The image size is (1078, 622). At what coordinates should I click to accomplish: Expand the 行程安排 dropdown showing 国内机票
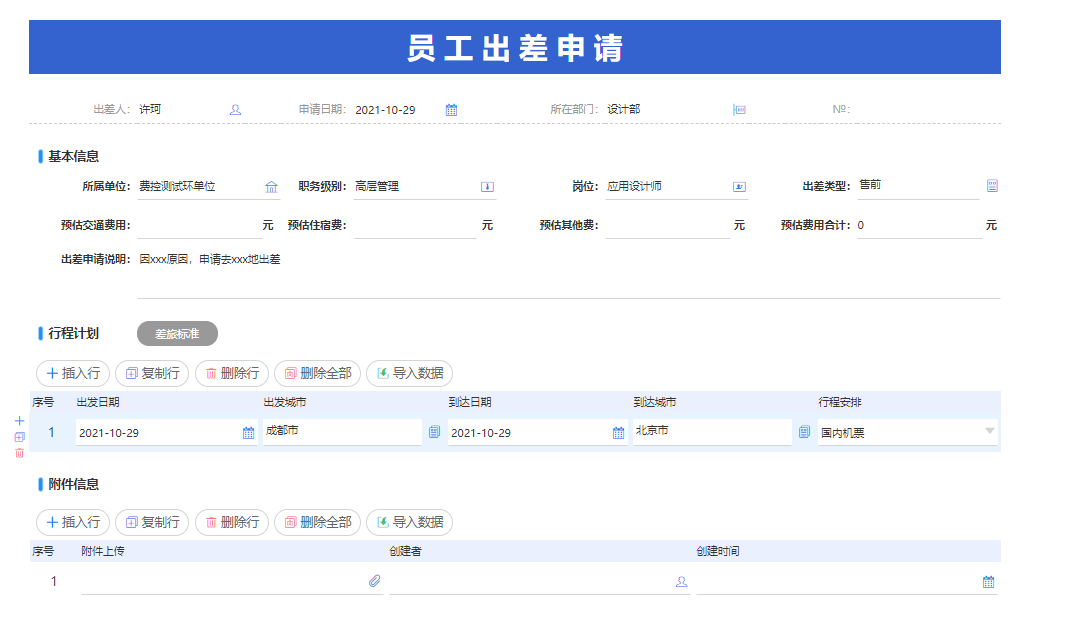[x=989, y=432]
